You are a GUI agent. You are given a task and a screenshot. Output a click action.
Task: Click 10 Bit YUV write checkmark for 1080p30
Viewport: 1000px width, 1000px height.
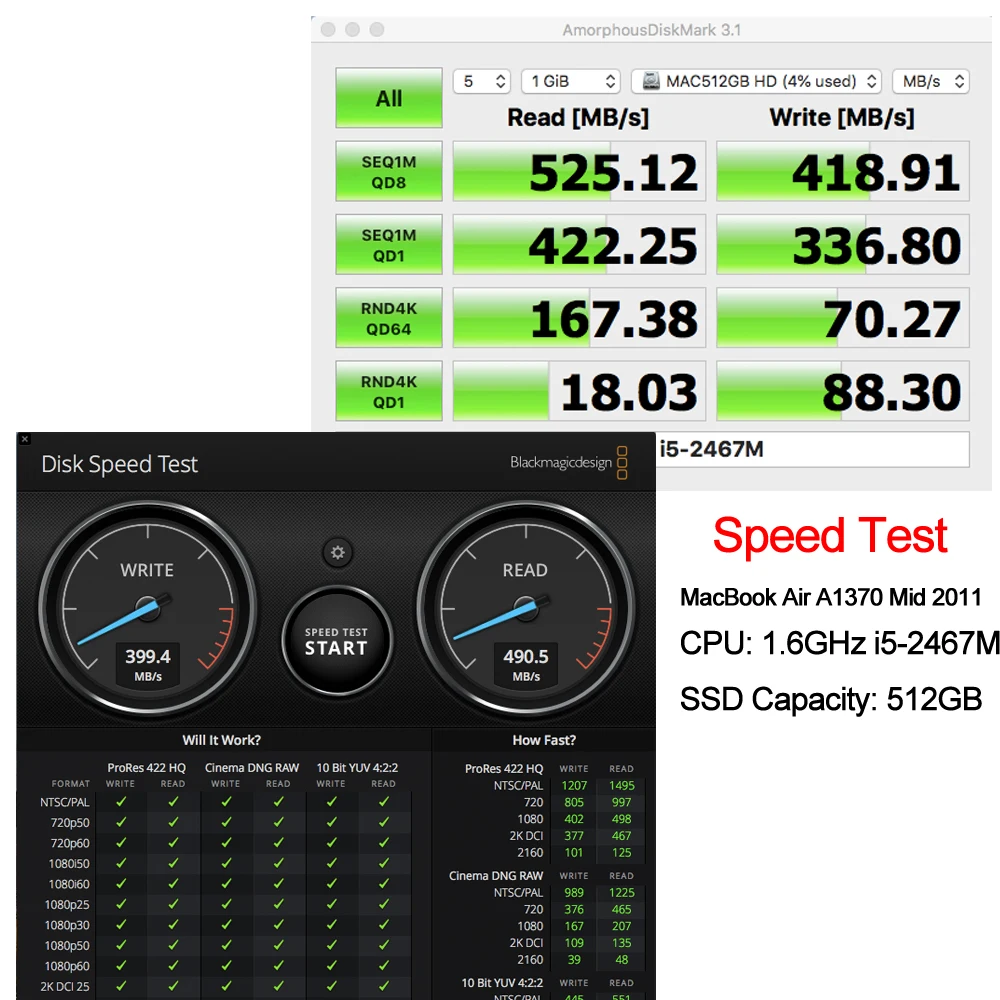point(331,925)
